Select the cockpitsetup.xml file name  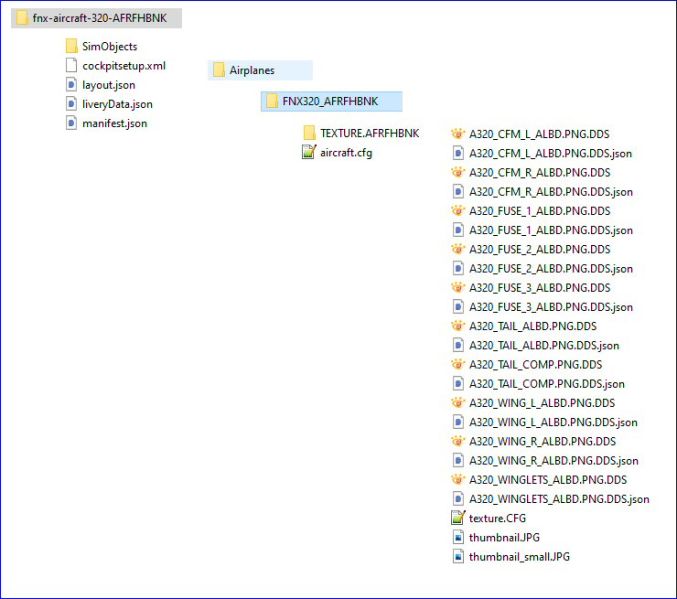124,66
